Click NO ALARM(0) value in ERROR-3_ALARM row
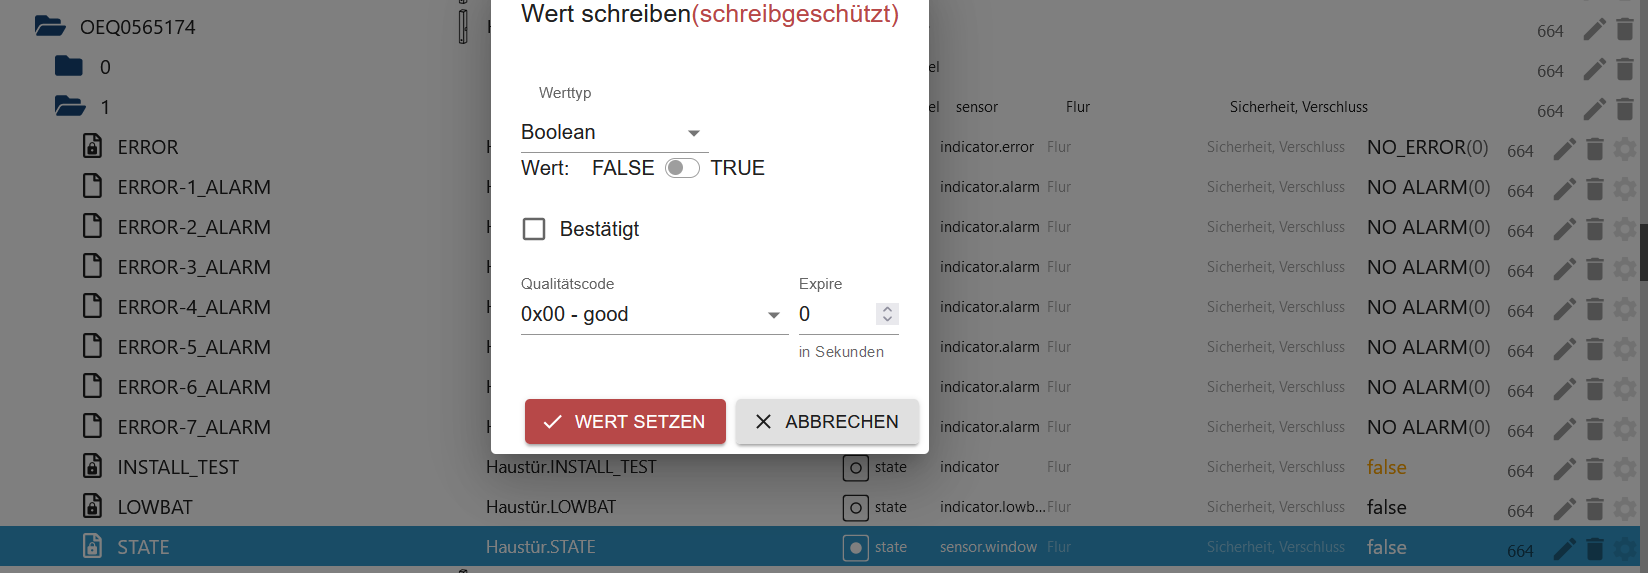 1428,267
